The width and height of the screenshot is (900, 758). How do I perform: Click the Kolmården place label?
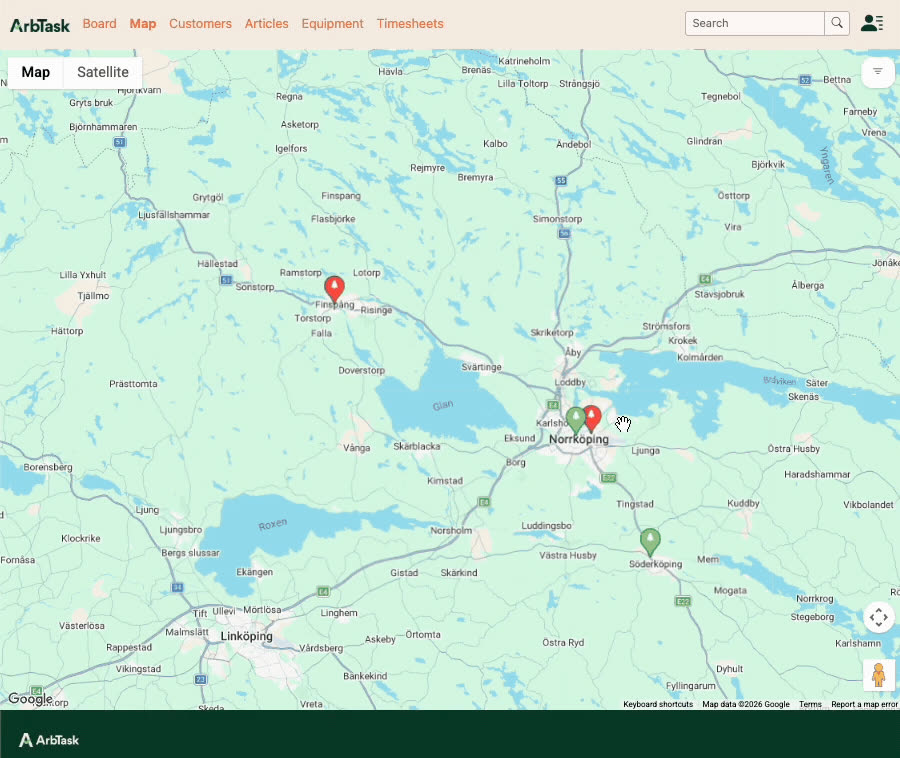point(700,357)
